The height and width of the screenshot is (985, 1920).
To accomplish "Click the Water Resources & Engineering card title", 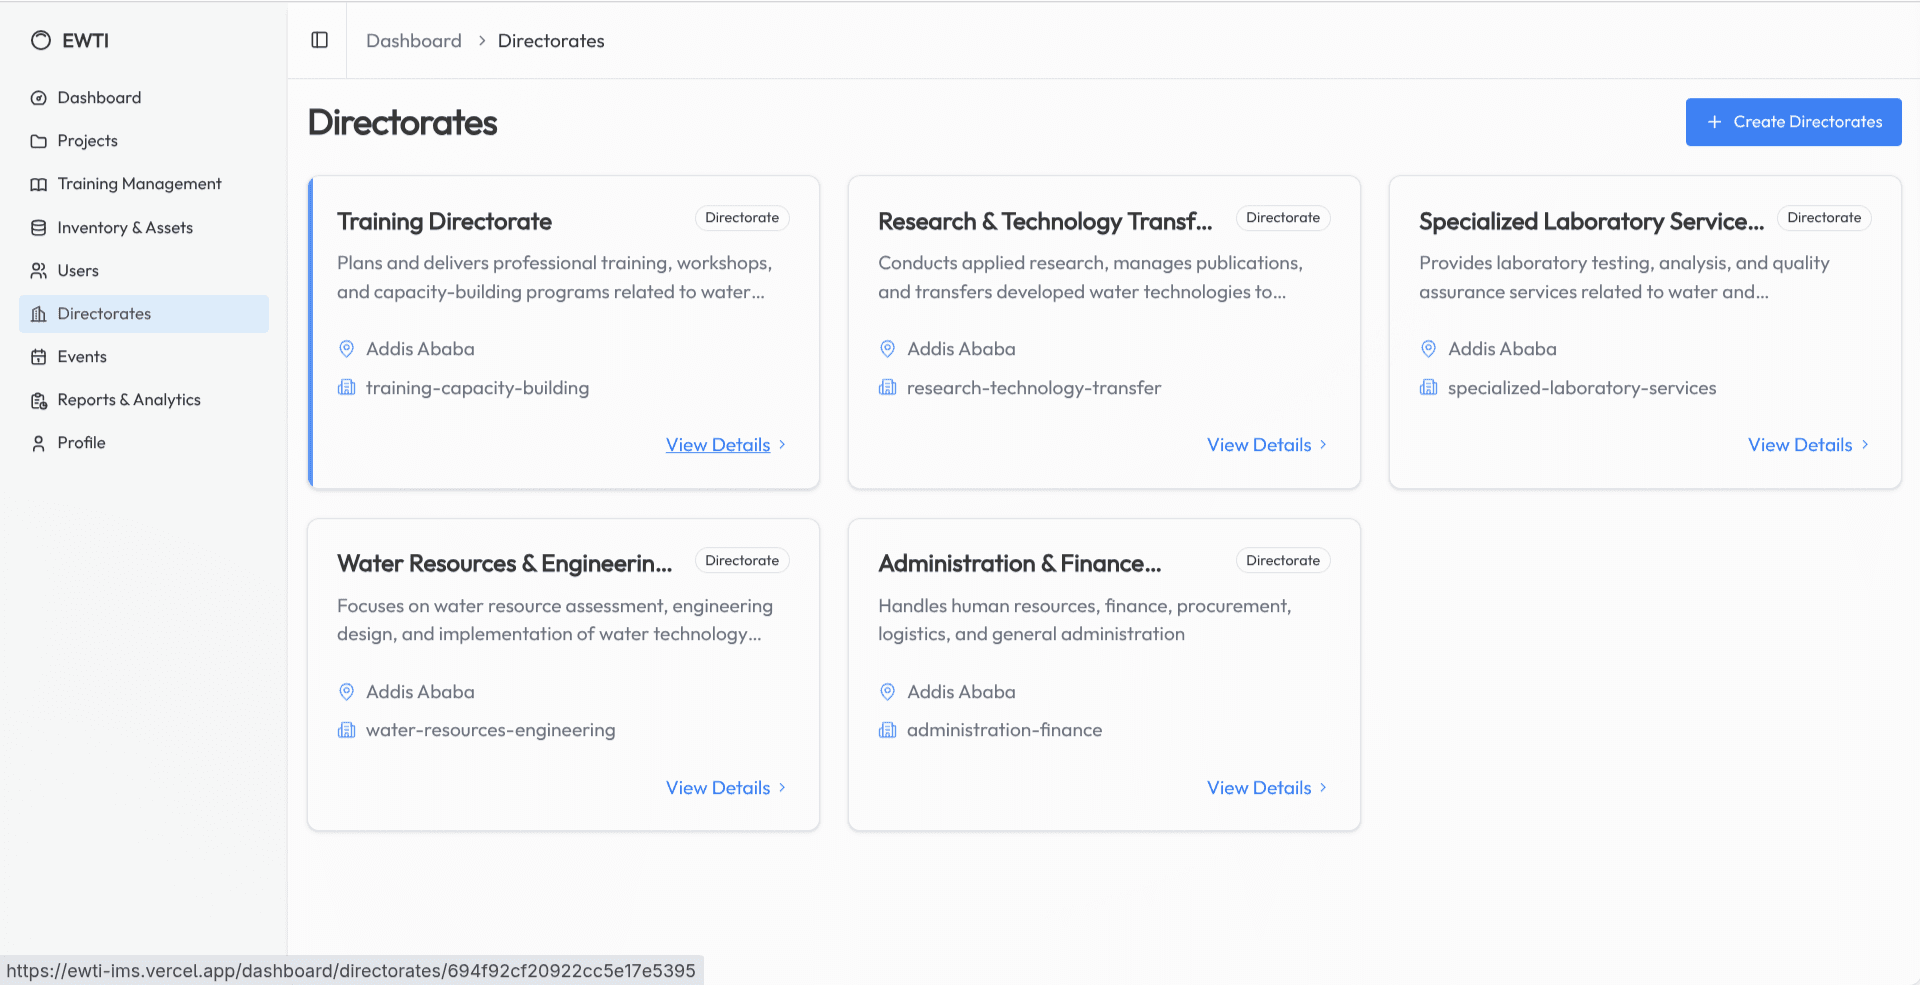I will coord(504,564).
